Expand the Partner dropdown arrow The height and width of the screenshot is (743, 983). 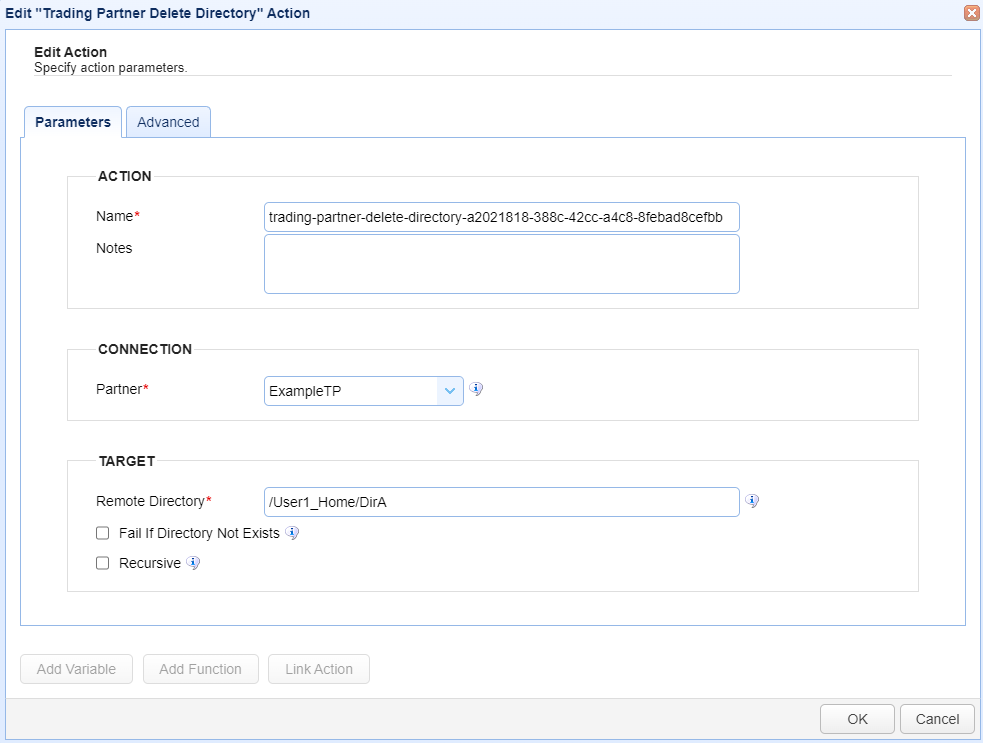[x=449, y=391]
